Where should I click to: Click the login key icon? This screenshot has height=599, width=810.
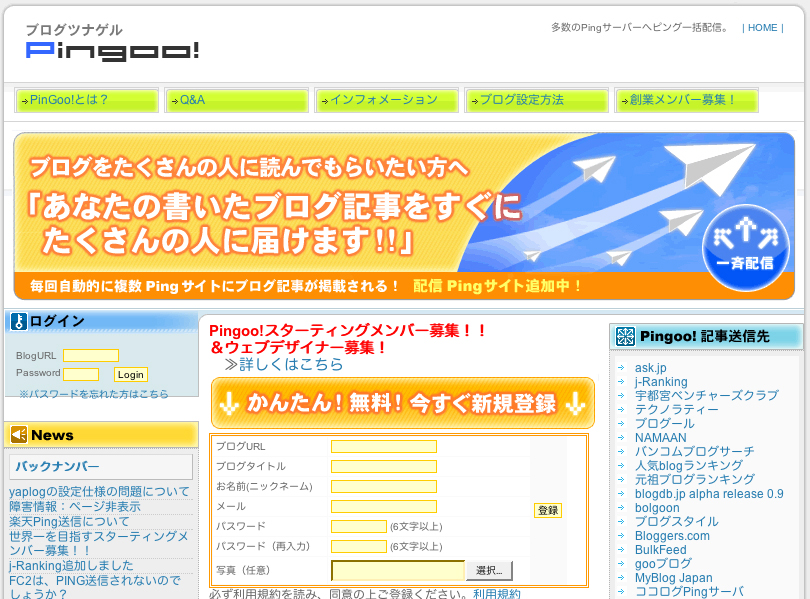(x=19, y=321)
